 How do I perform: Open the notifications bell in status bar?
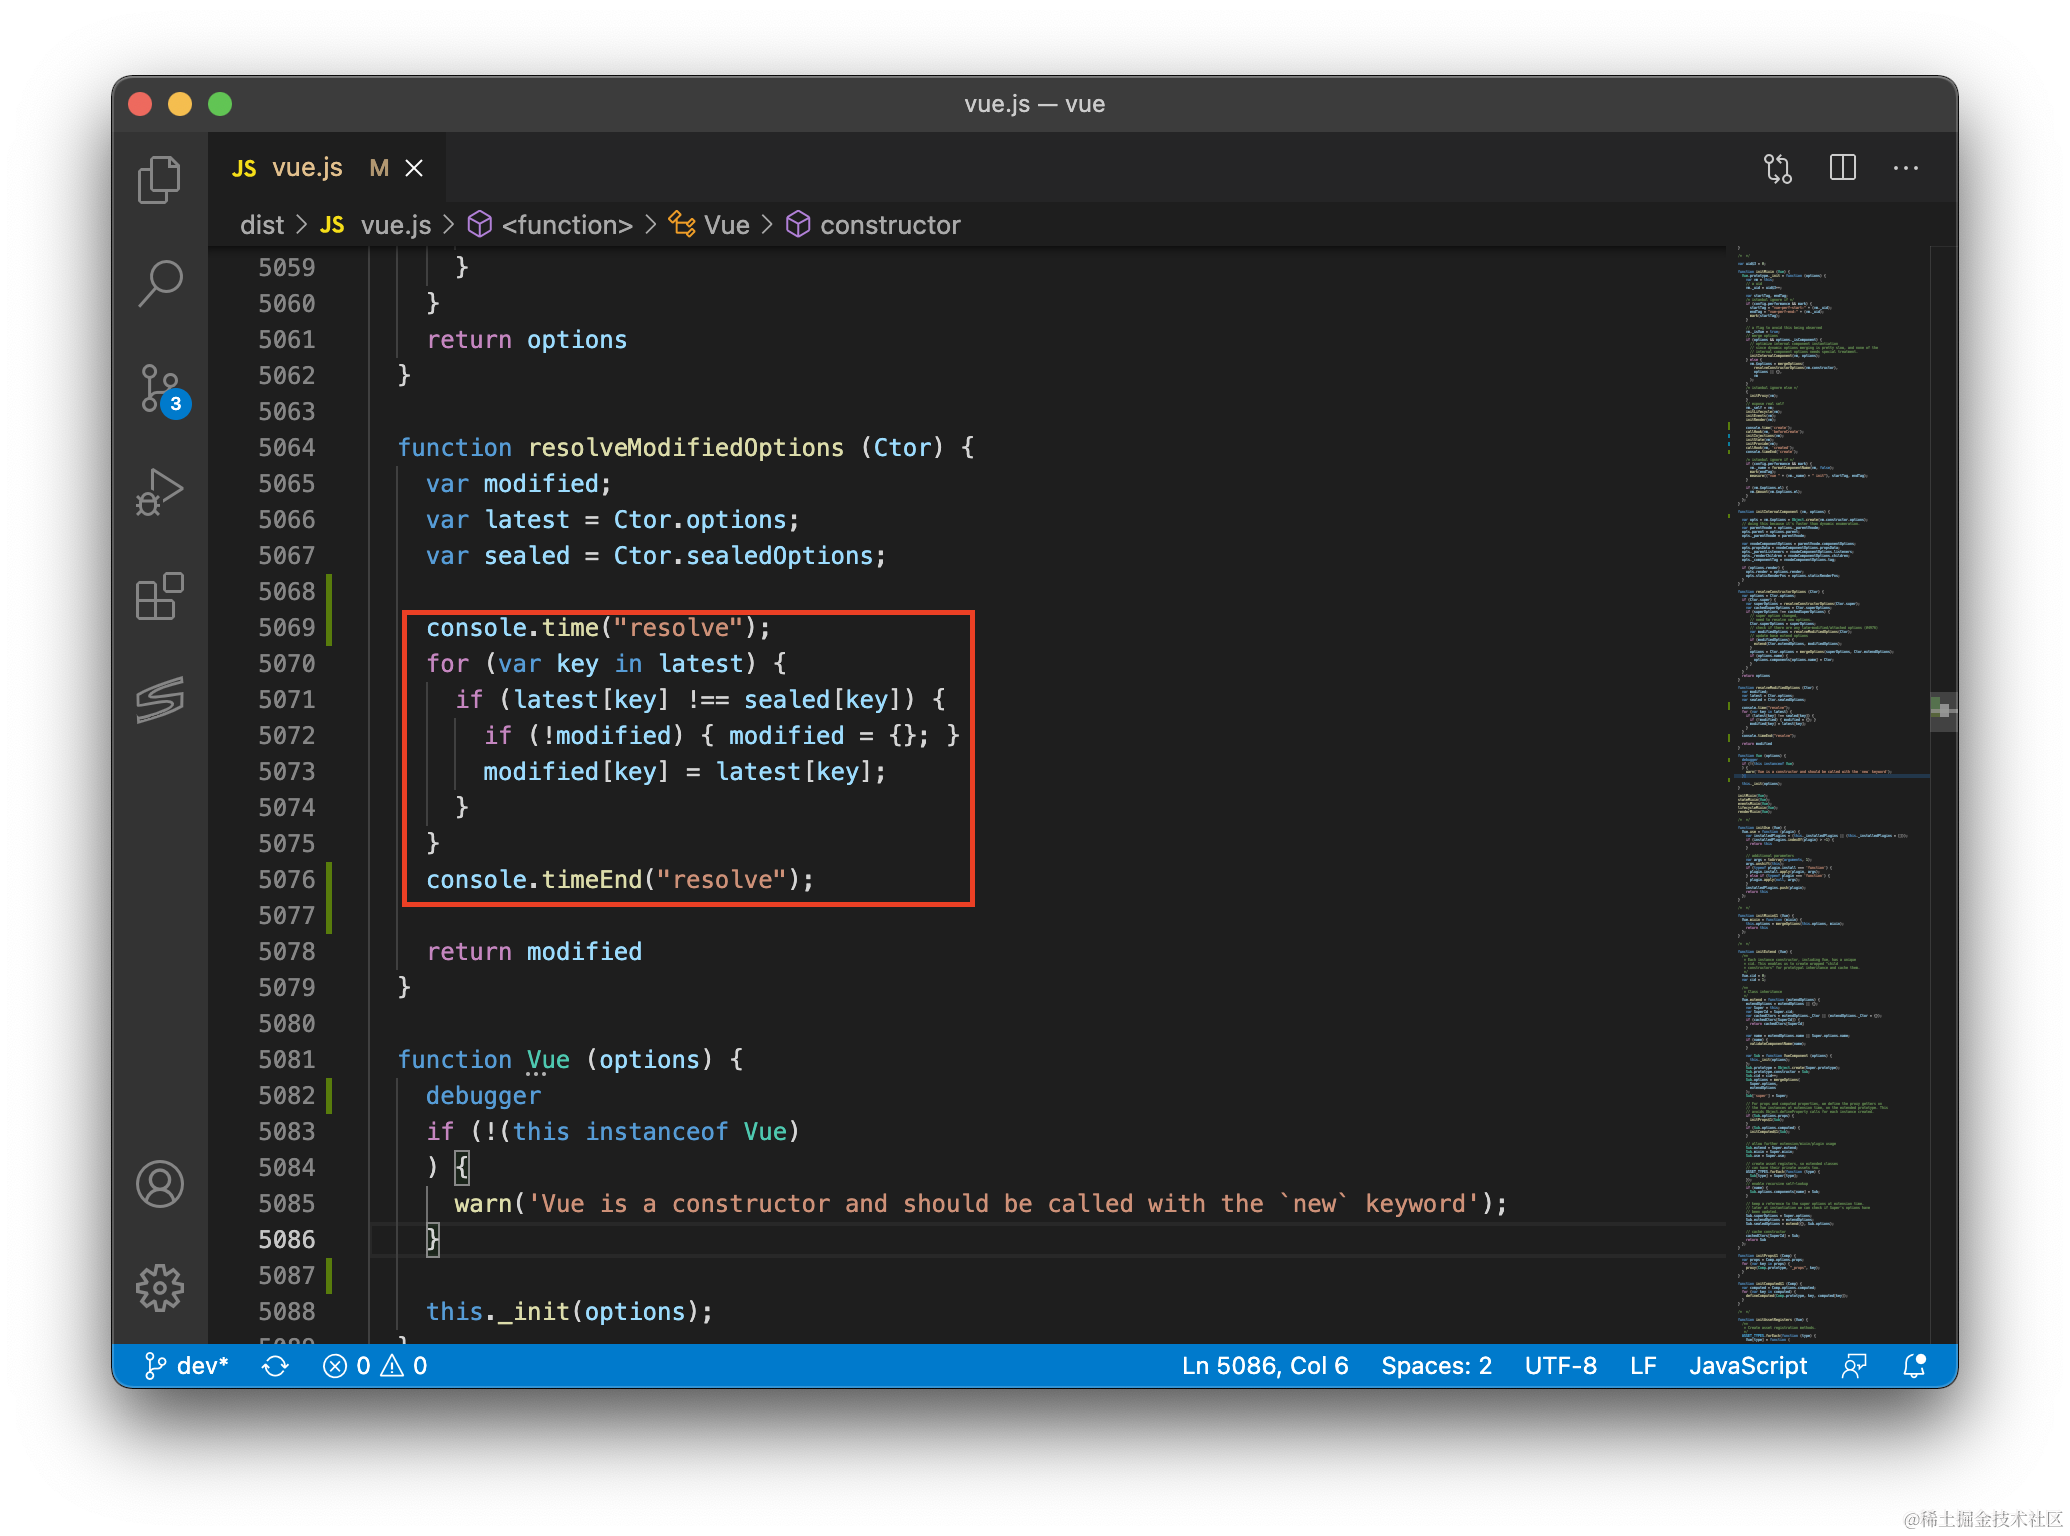pos(1914,1366)
